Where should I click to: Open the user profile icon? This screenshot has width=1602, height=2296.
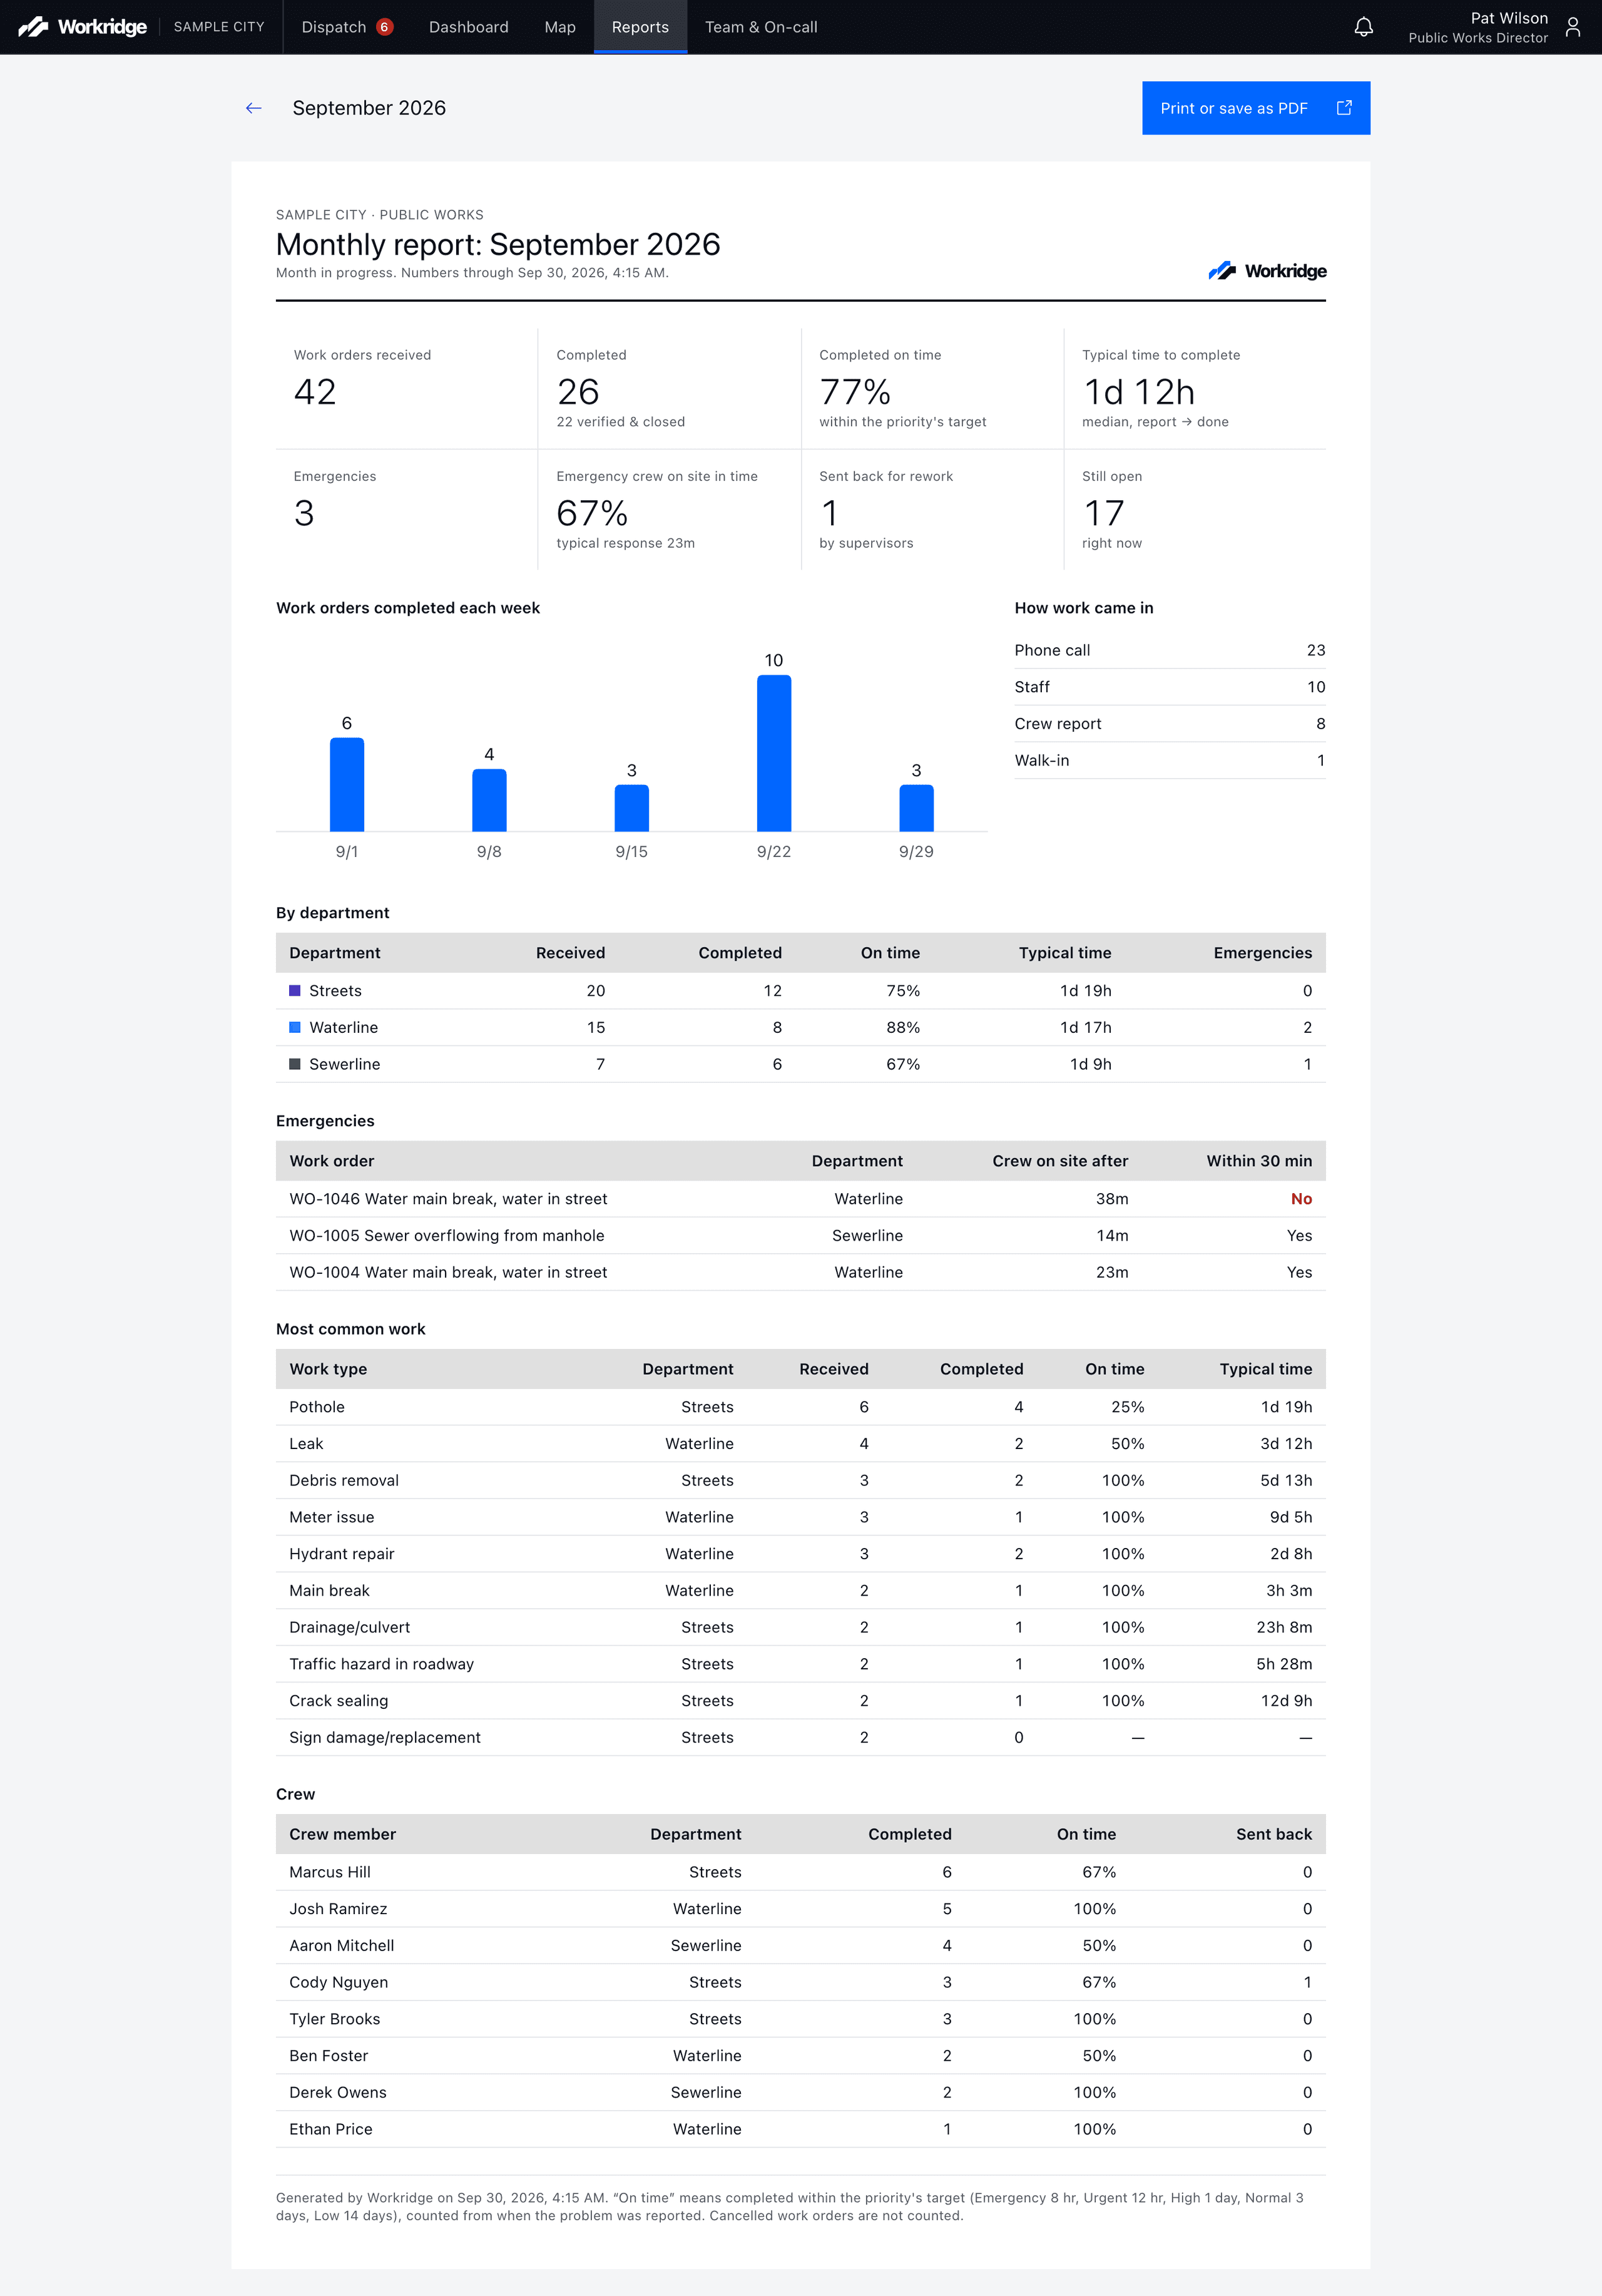click(x=1573, y=27)
